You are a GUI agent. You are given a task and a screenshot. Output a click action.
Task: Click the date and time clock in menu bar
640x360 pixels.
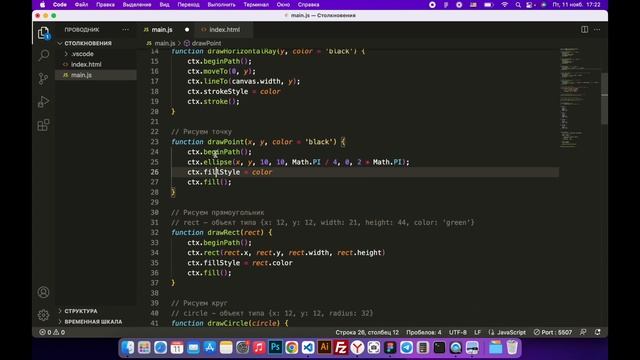576,5
